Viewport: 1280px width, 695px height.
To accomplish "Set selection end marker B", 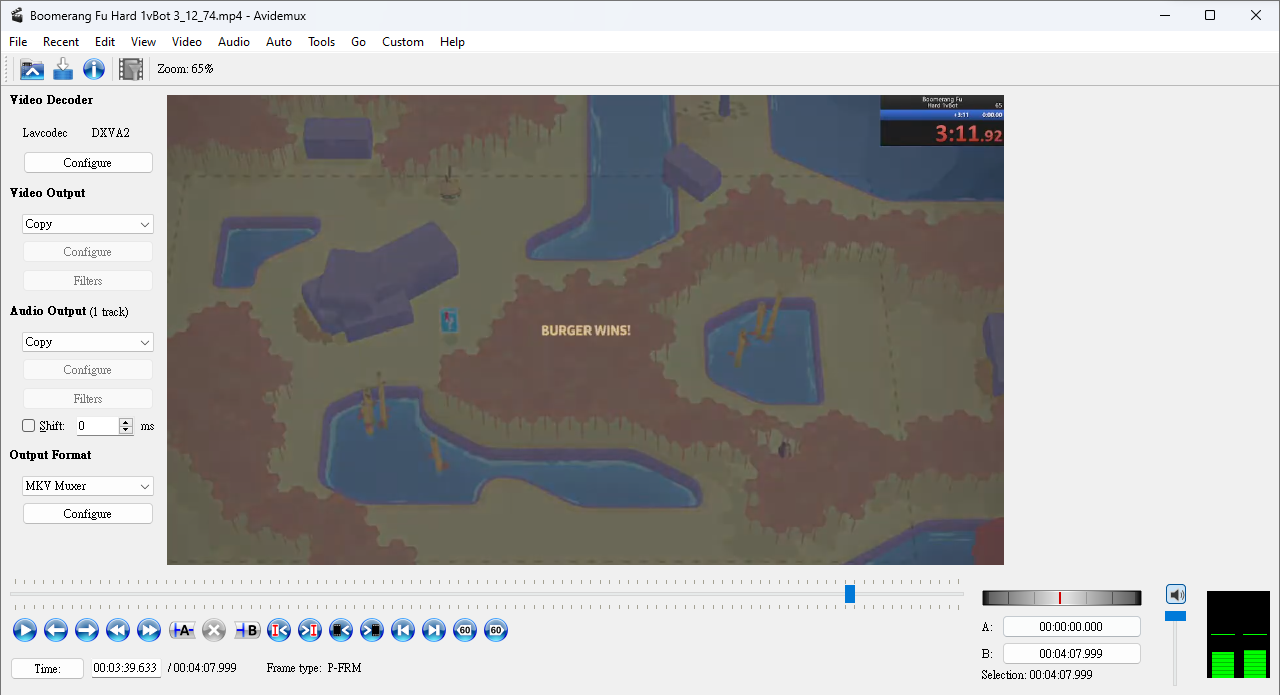I will (247, 630).
